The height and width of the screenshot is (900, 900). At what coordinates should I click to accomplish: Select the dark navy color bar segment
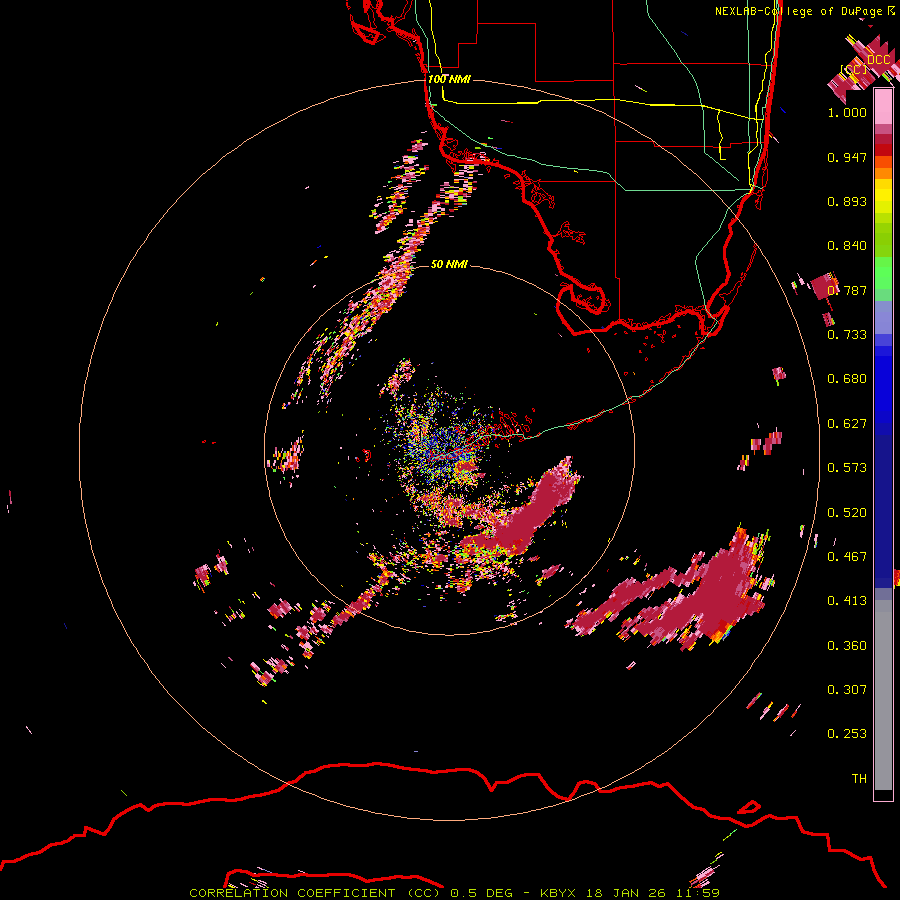tap(883, 511)
